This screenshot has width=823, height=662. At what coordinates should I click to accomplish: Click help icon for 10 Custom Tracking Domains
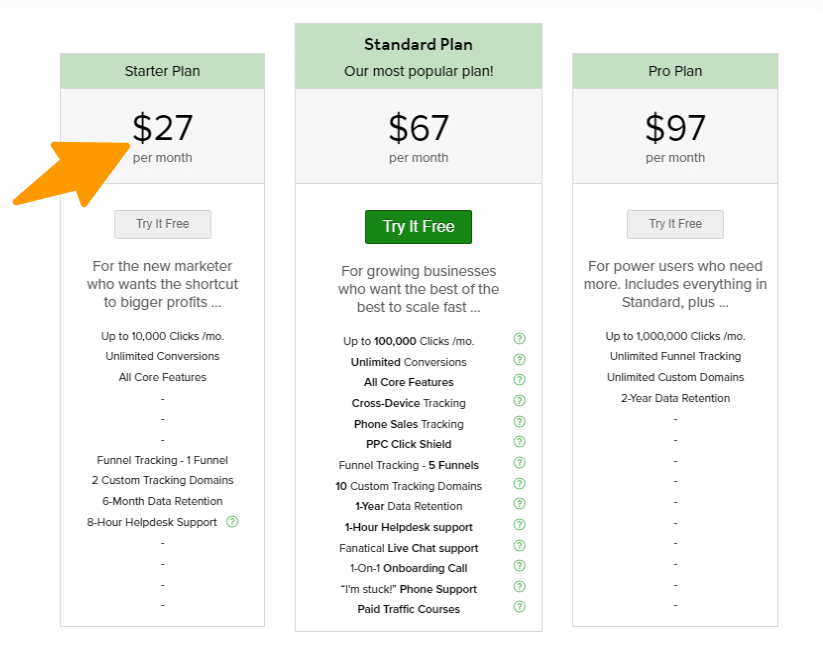coord(519,485)
